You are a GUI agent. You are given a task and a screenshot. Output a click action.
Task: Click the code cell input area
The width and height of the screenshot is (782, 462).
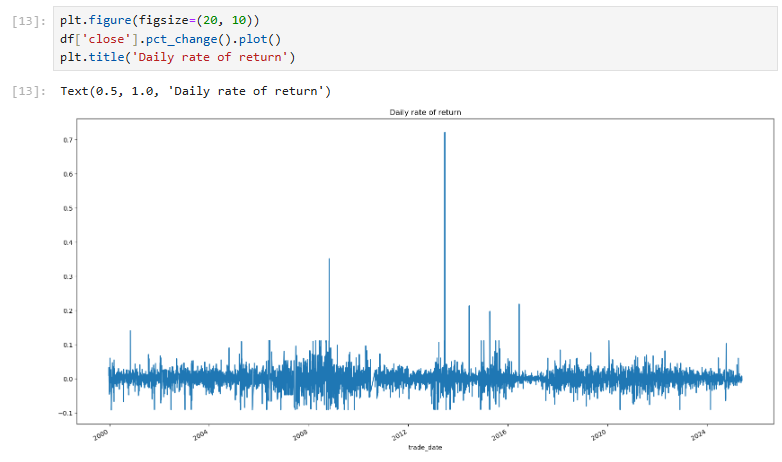(415, 38)
